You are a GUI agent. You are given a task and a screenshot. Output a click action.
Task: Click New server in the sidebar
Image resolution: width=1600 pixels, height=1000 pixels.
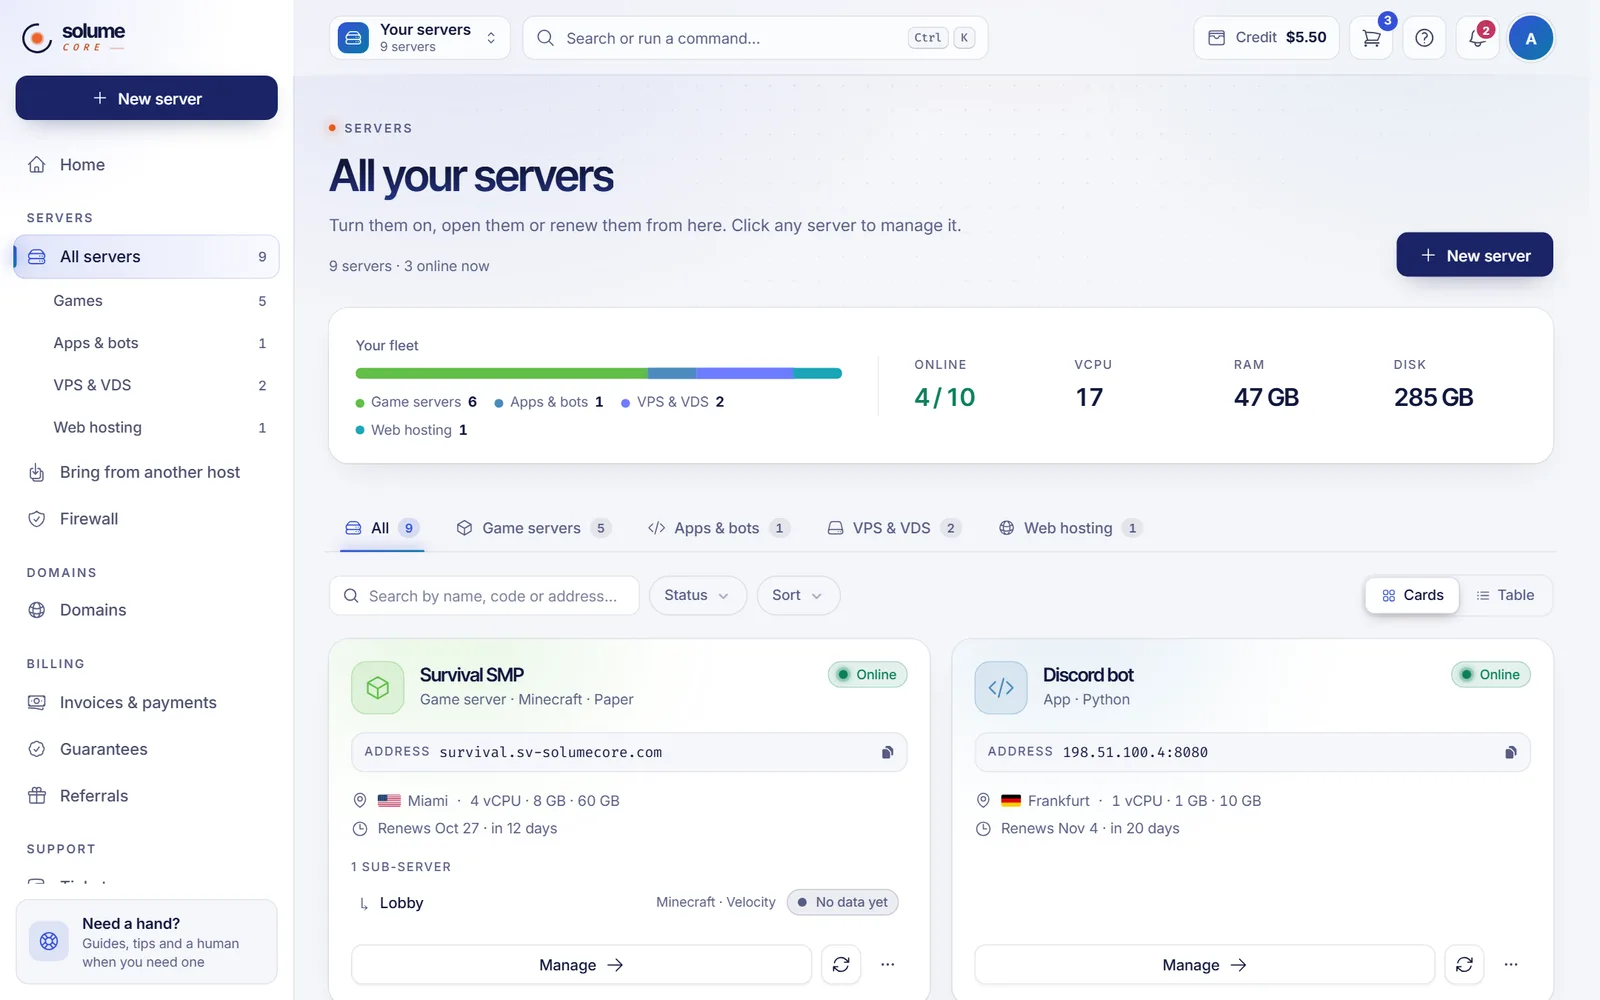146,98
